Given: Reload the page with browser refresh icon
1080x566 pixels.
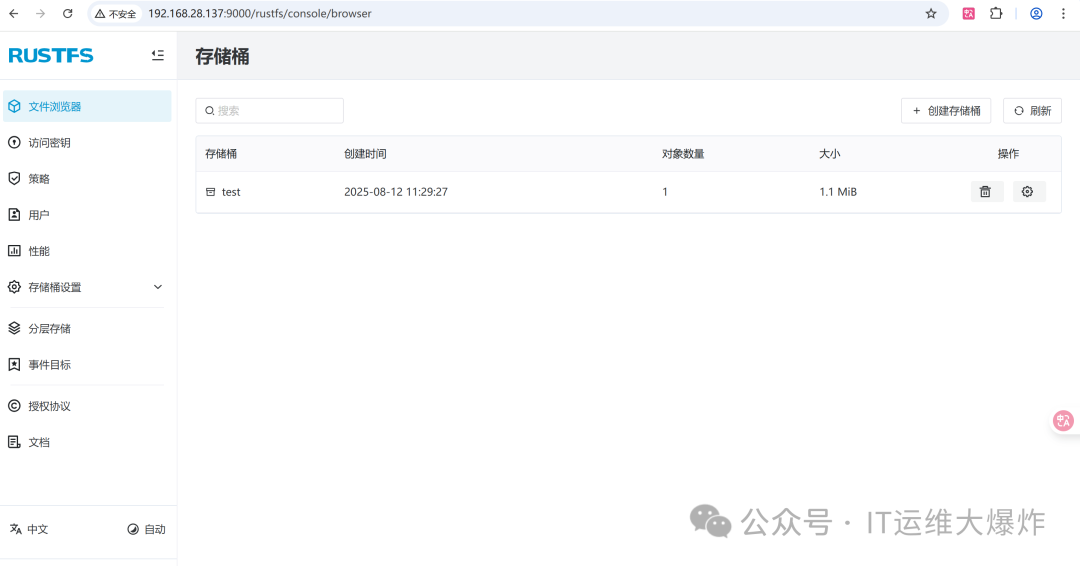Looking at the screenshot, I should 68,14.
